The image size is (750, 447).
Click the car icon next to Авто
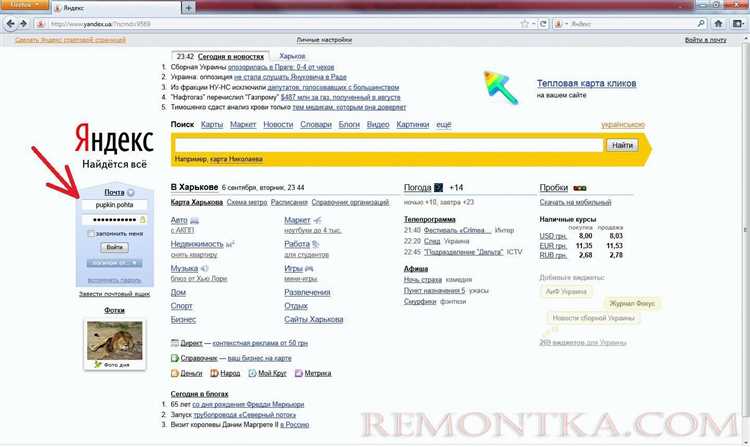[x=195, y=220]
